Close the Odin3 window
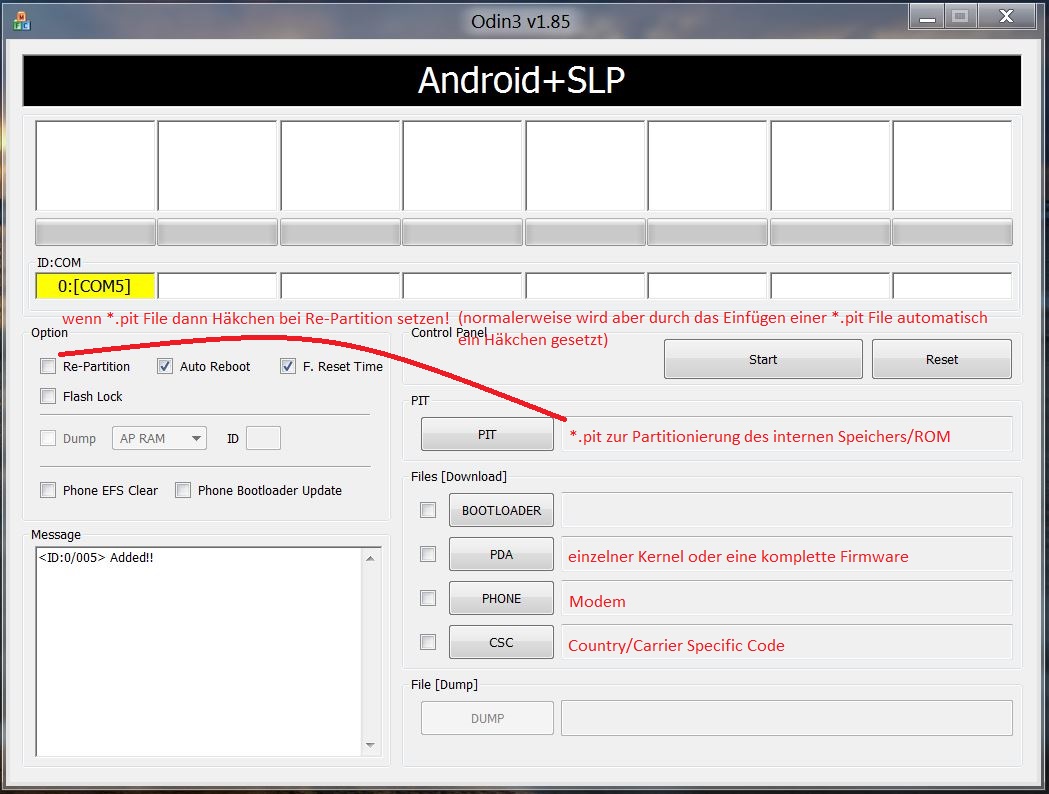Viewport: 1049px width, 794px height. click(1006, 16)
